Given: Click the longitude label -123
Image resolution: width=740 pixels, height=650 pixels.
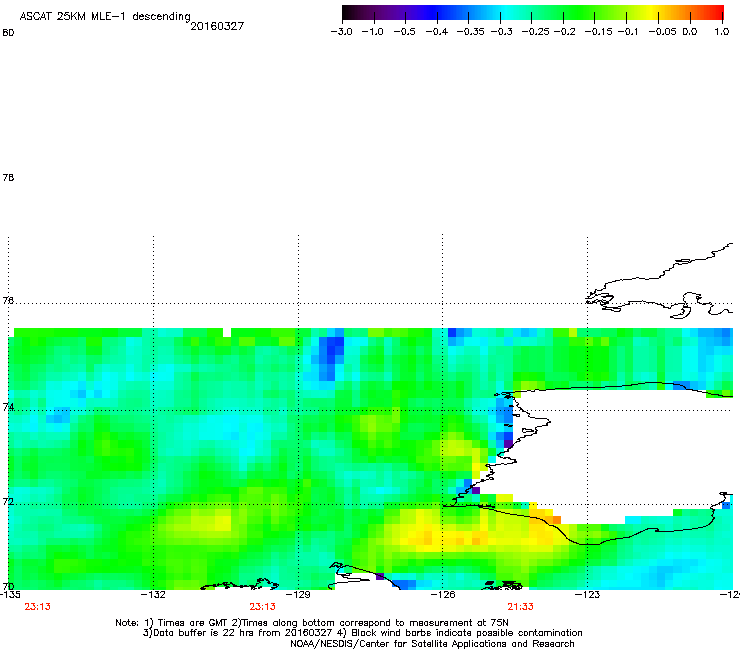Looking at the screenshot, I should pyautogui.click(x=587, y=594).
